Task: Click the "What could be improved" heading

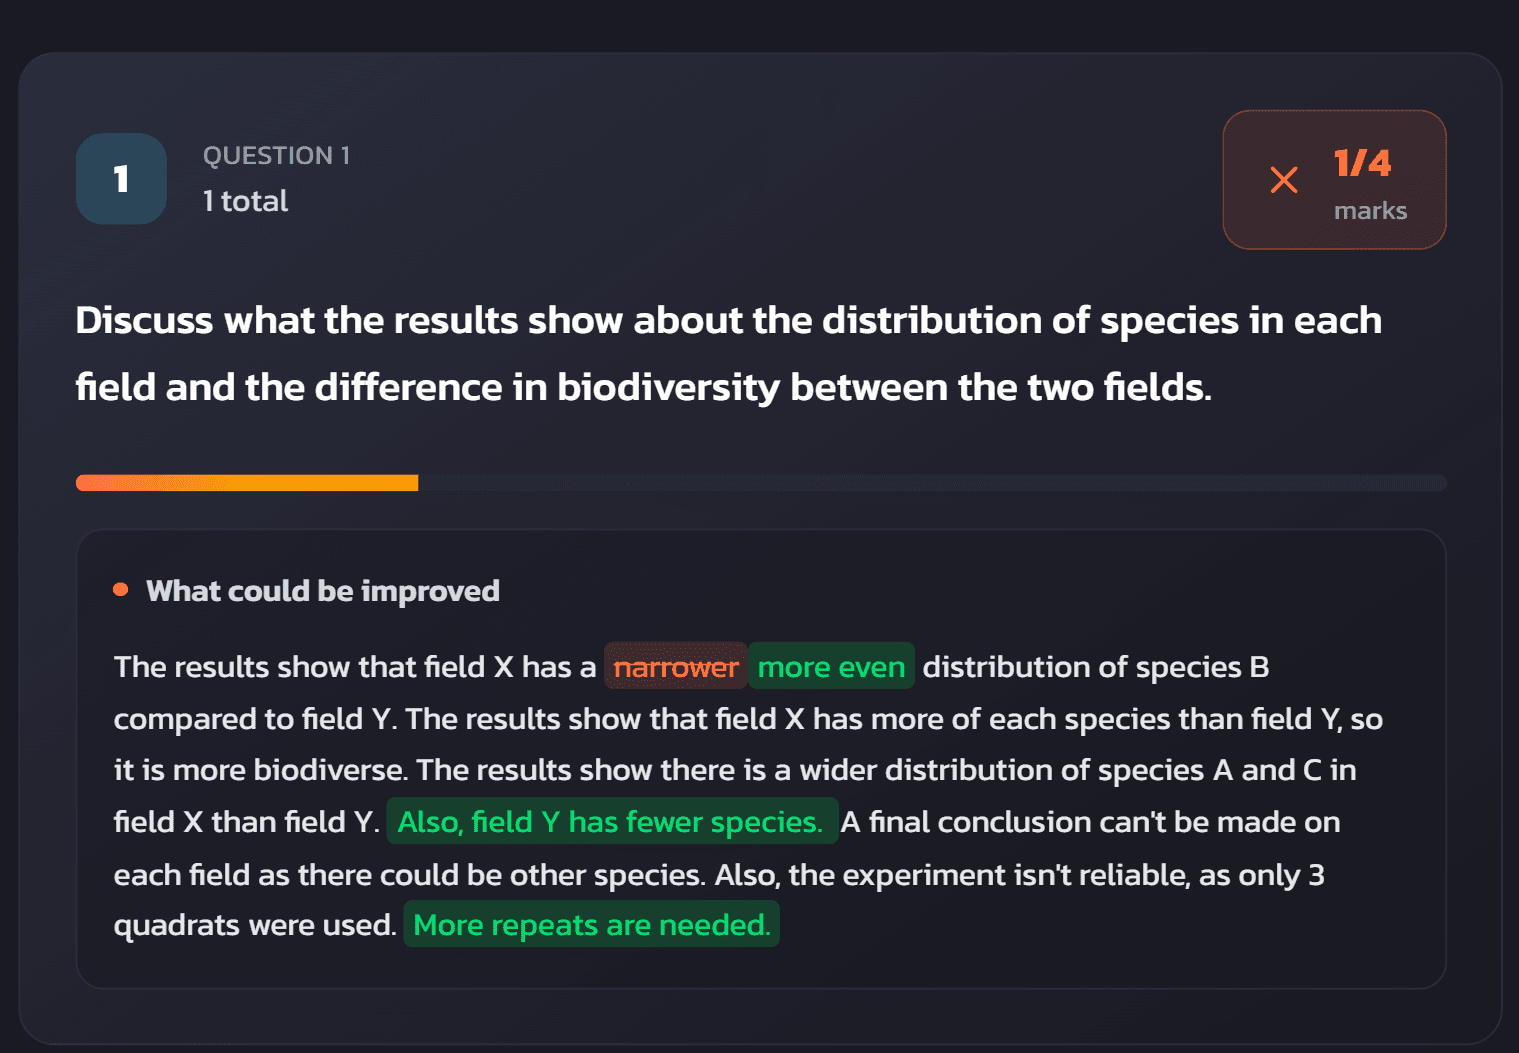Action: click(x=322, y=591)
